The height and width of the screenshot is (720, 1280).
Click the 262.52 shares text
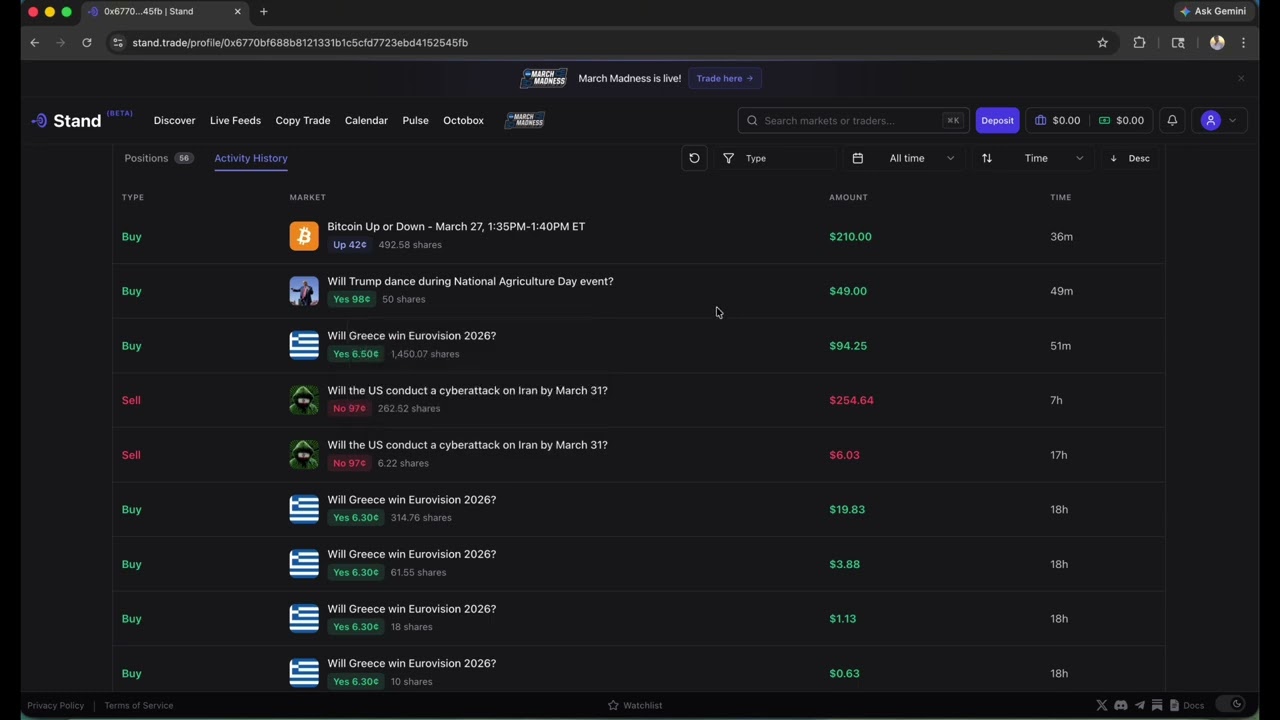coord(411,408)
